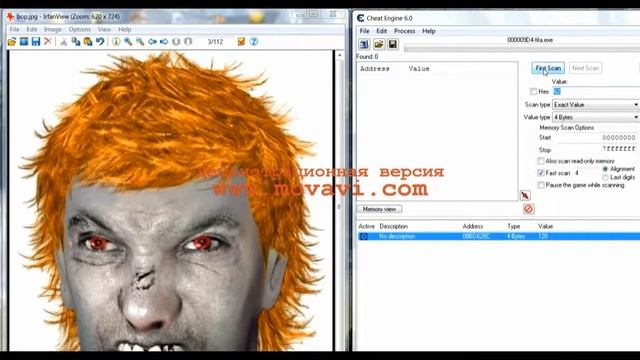Click the IrfanView about question-mark icon
The width and height of the screenshot is (640, 360).
pyautogui.click(x=254, y=41)
